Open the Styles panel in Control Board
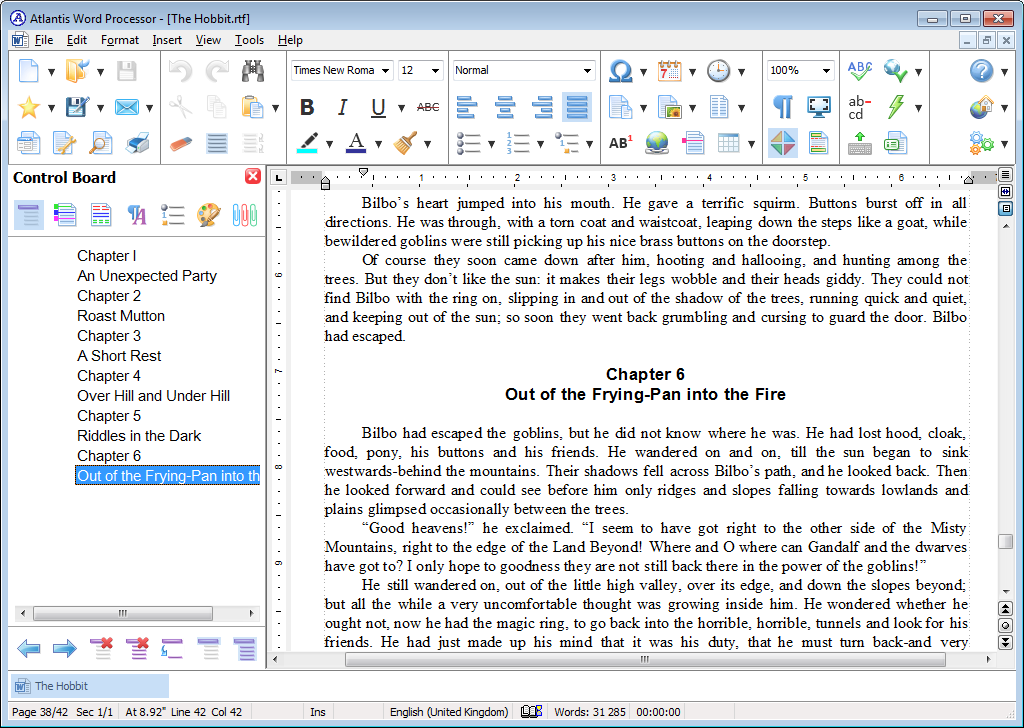The image size is (1024, 728). click(x=136, y=215)
